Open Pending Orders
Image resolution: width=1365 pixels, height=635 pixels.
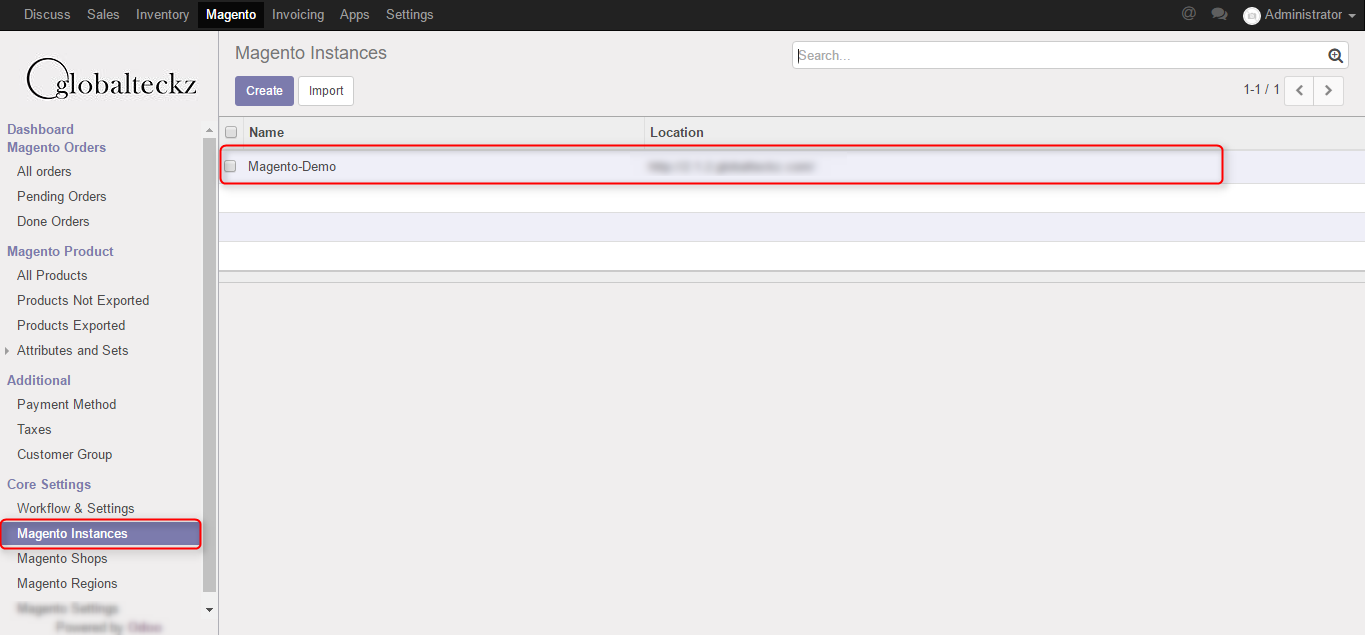[61, 197]
